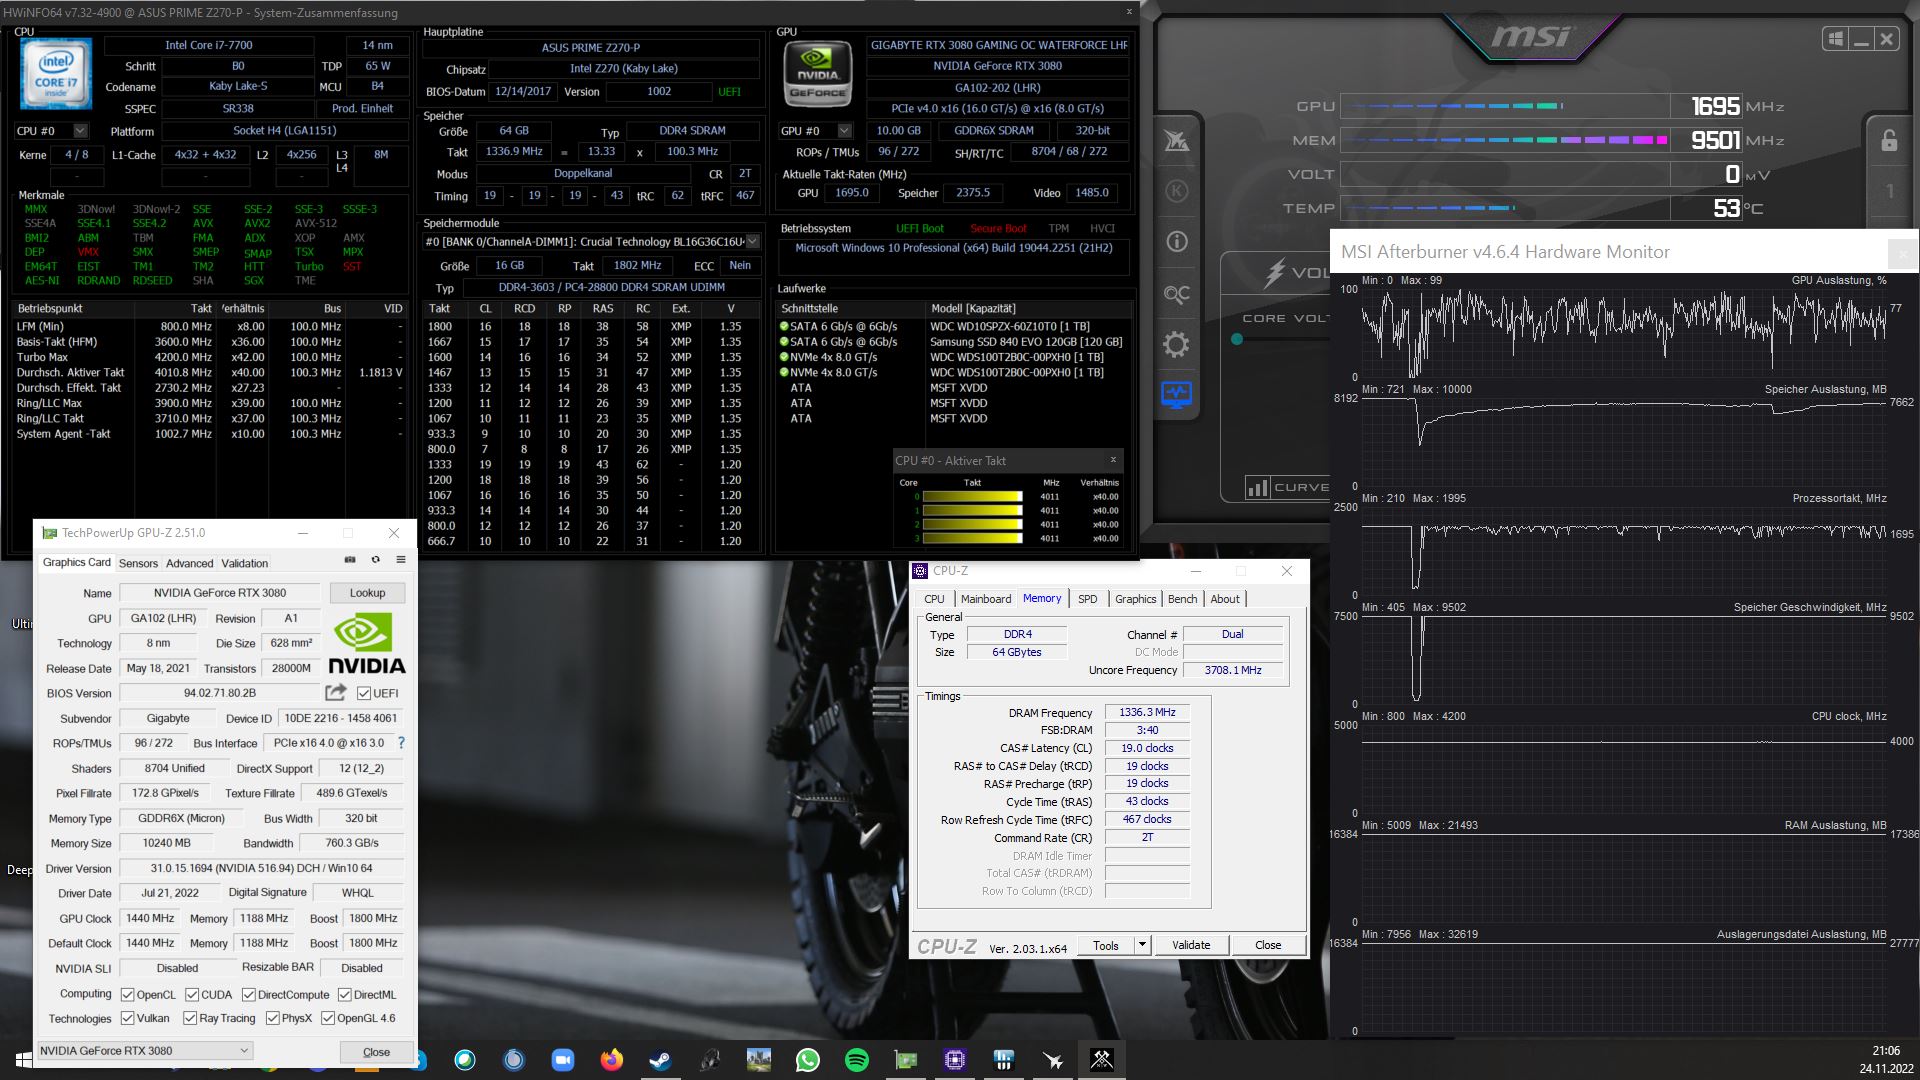
Task: Click Lookup button in GPU-Z
Action: click(367, 592)
